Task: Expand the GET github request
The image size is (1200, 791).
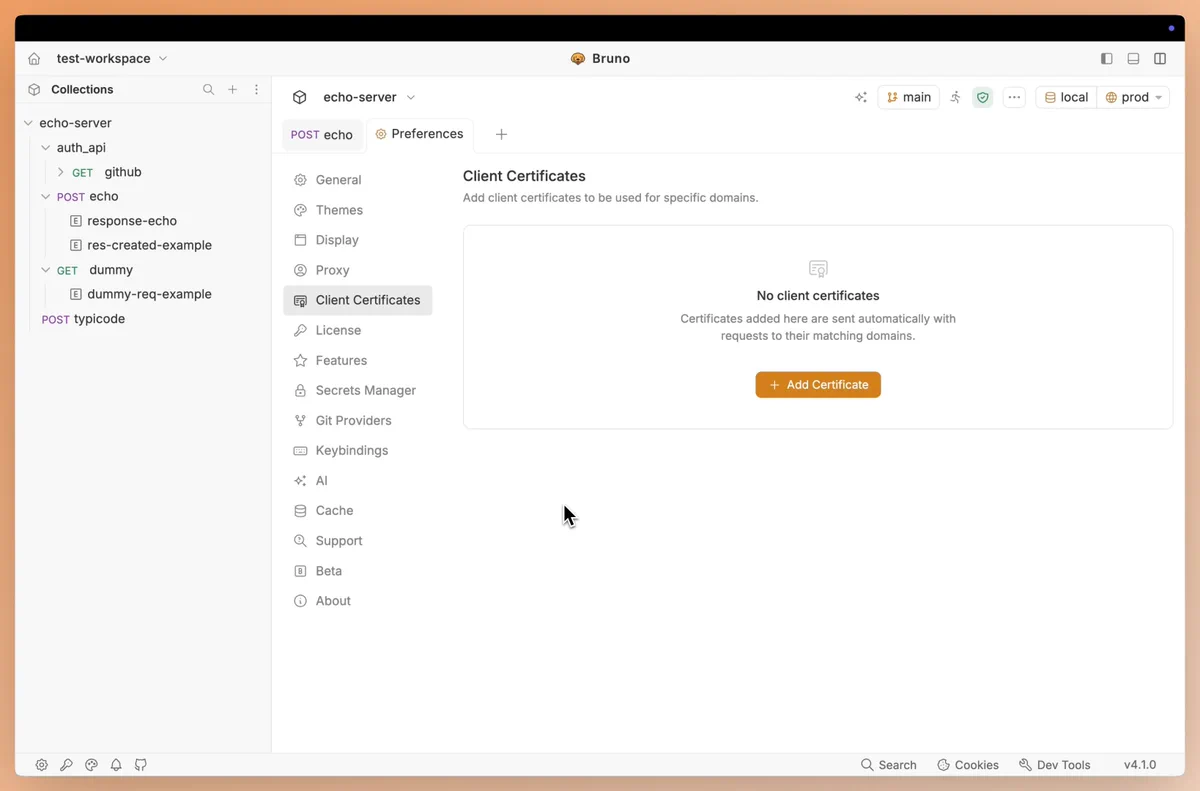Action: click(x=60, y=172)
